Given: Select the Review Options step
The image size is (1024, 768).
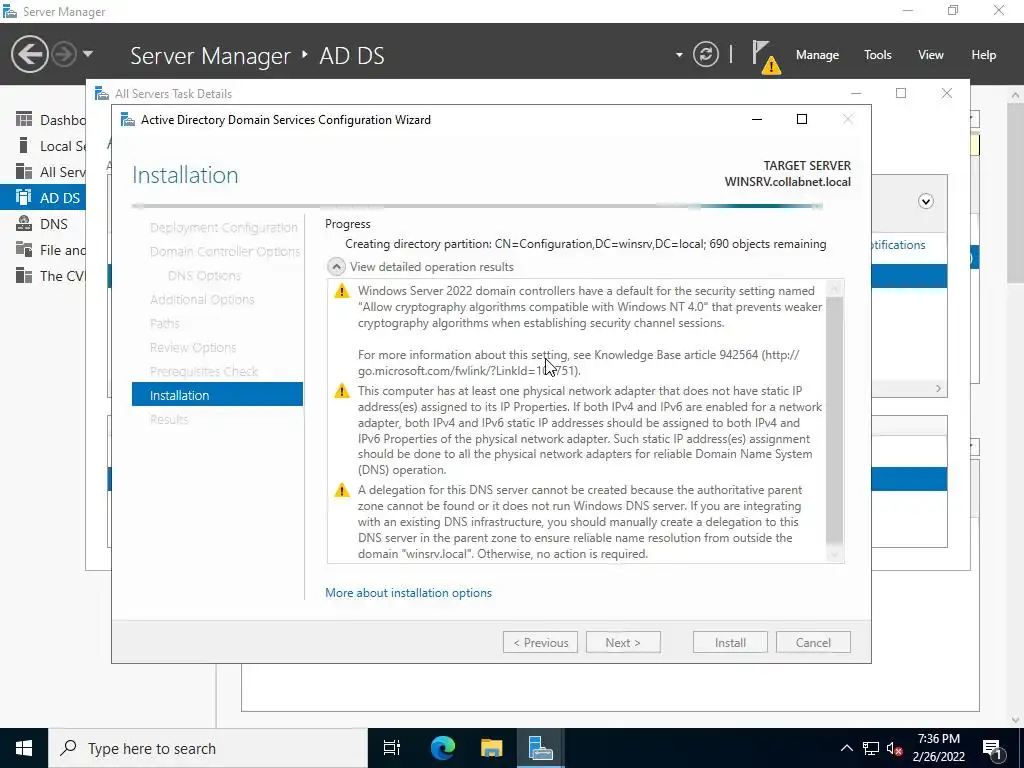Looking at the screenshot, I should click(x=193, y=347).
